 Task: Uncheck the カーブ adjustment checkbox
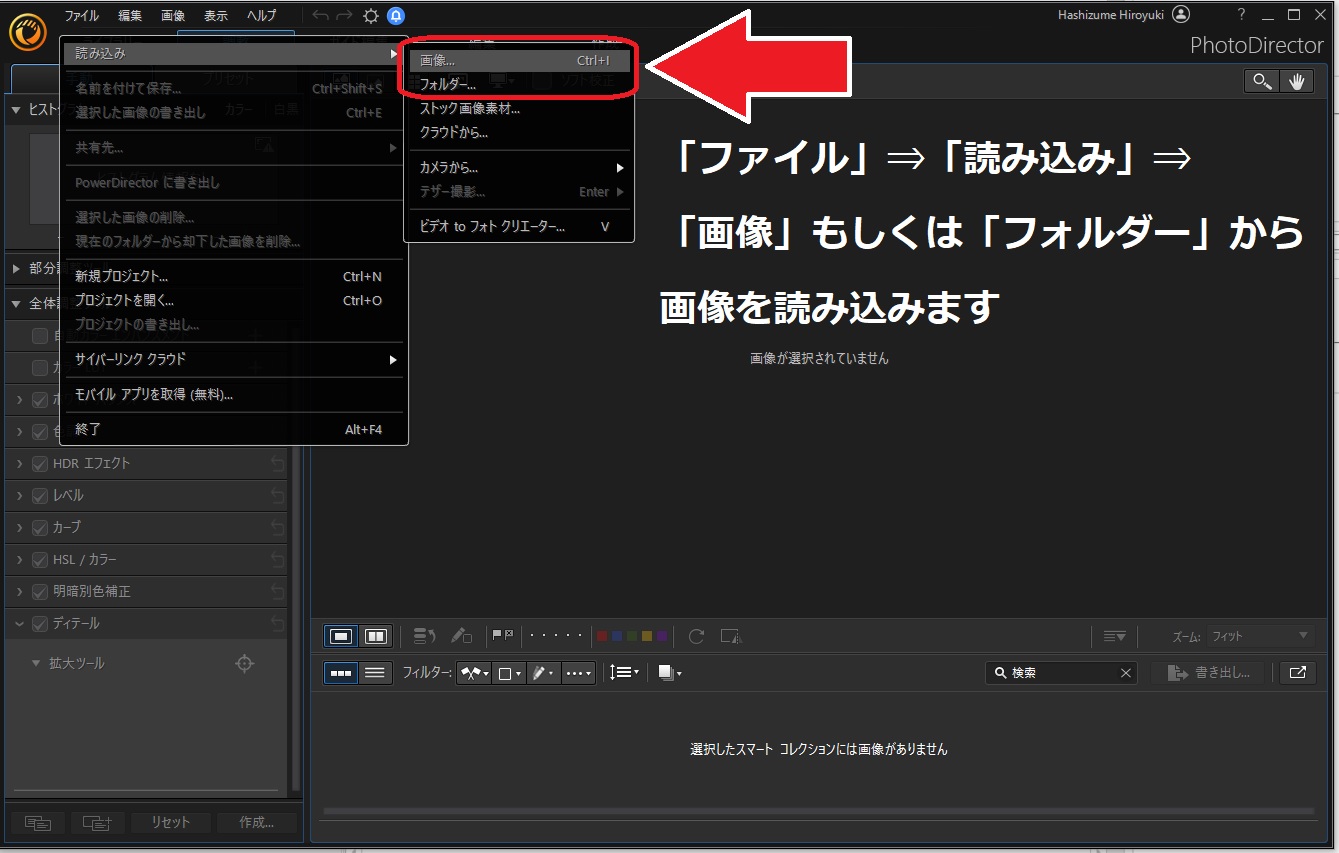pyautogui.click(x=40, y=528)
